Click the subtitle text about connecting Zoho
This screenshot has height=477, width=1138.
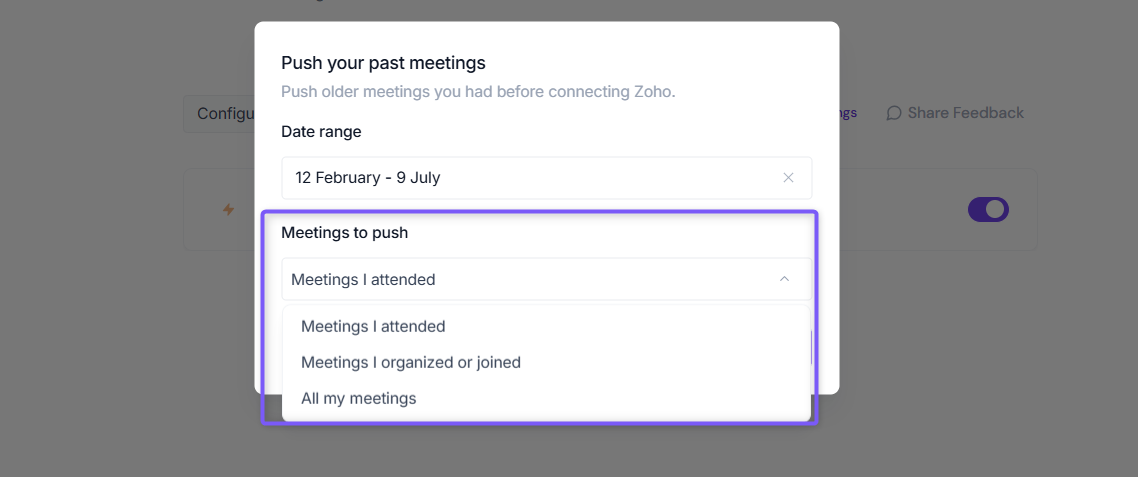pyautogui.click(x=478, y=93)
